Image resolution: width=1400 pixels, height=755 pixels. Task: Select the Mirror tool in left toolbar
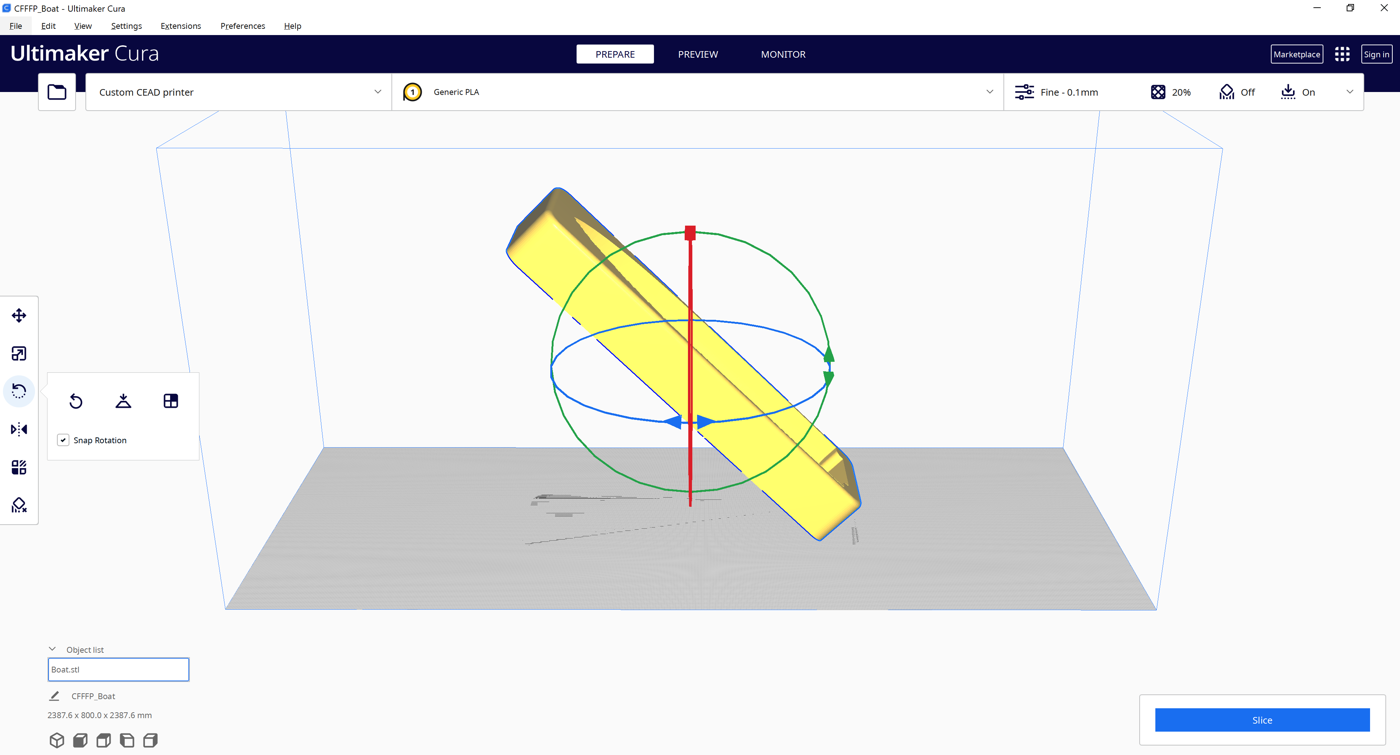[x=19, y=430]
